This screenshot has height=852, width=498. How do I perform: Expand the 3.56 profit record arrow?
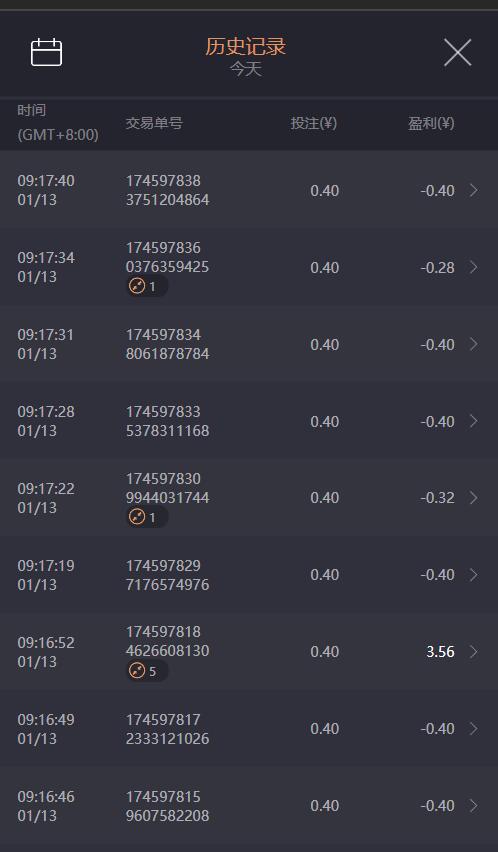coord(474,651)
